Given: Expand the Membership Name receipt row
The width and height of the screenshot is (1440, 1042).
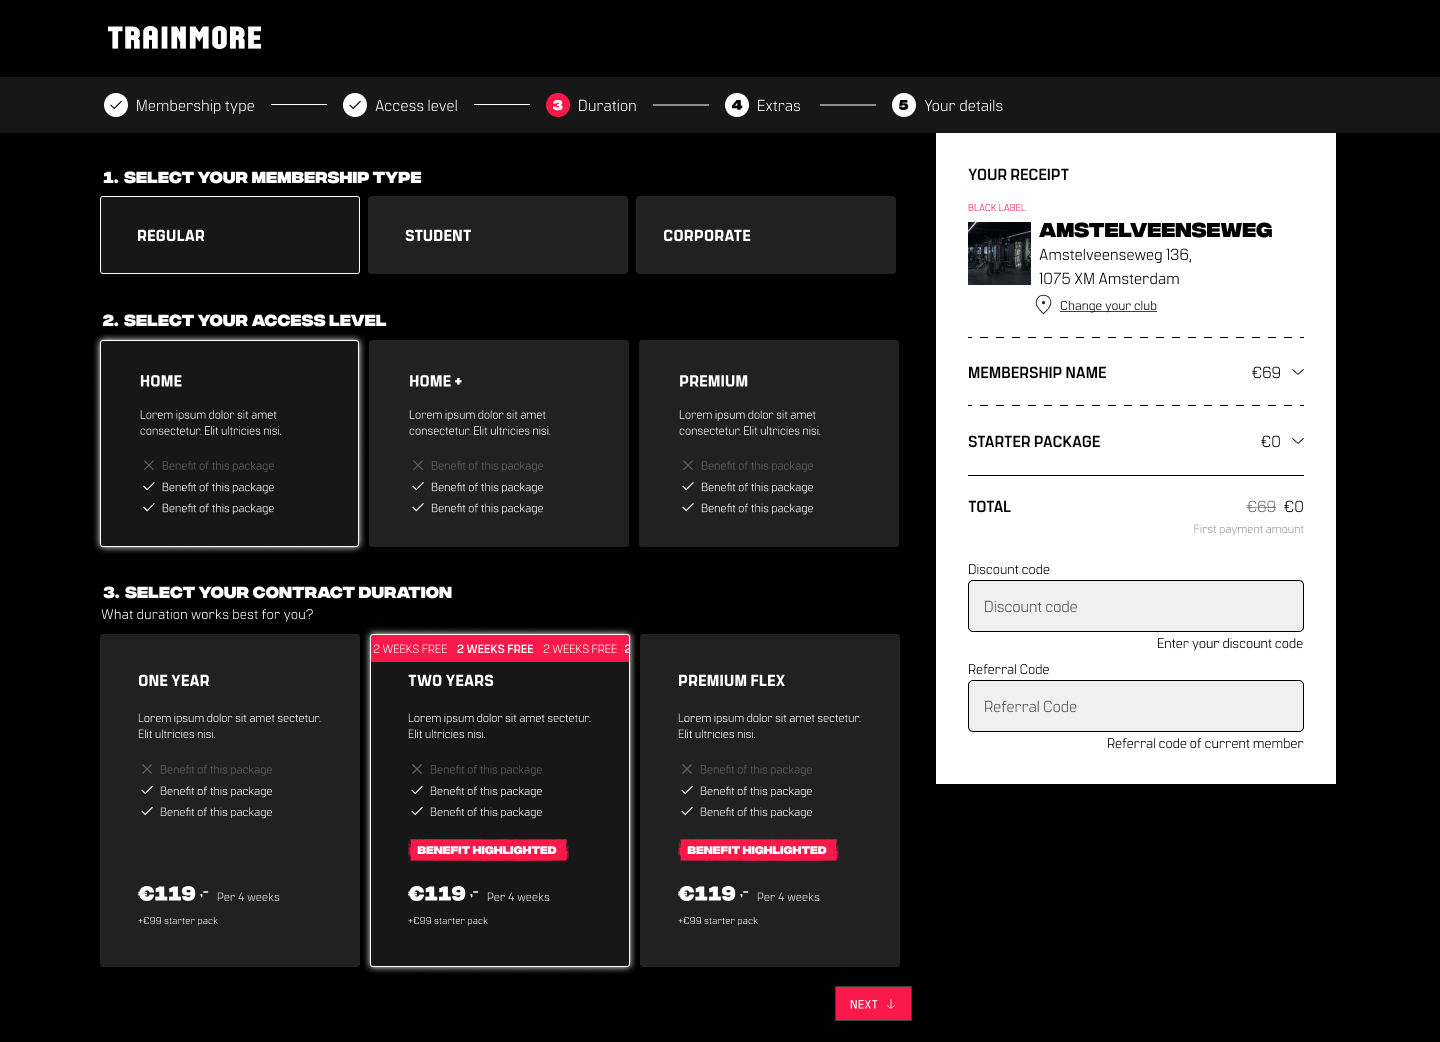Looking at the screenshot, I should (x=1136, y=372).
